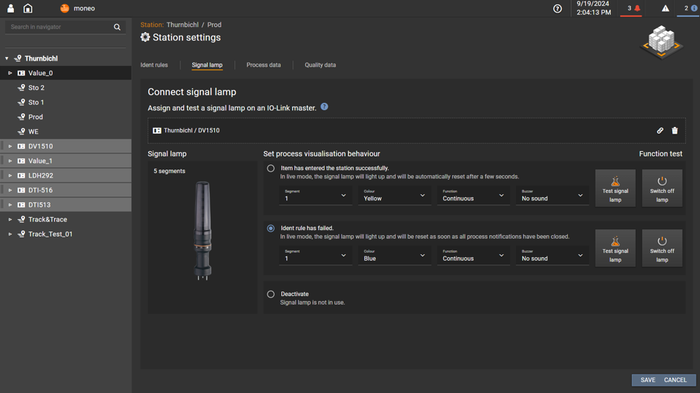Image resolution: width=700 pixels, height=393 pixels.
Task: Select 'Item has entered the station successfully' option
Action: (271, 168)
